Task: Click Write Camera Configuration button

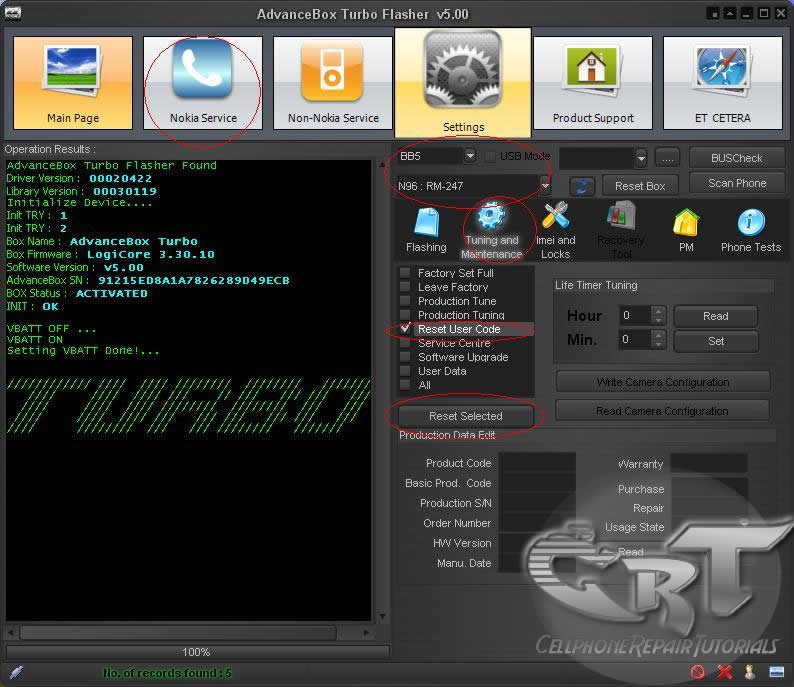Action: pos(663,382)
